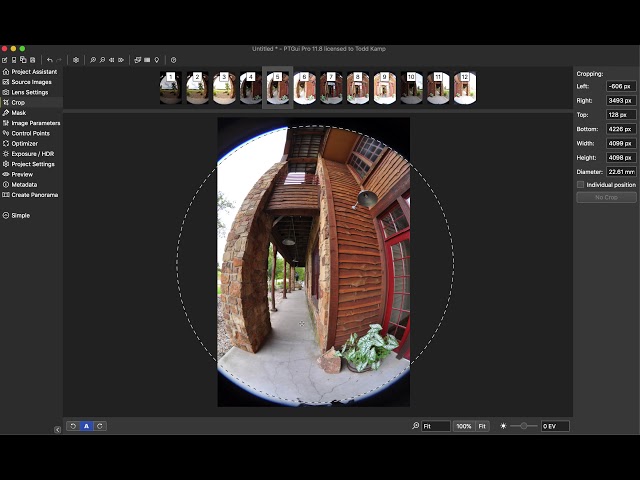
Task: Open the Preview sidebar tab
Action: pos(31,174)
